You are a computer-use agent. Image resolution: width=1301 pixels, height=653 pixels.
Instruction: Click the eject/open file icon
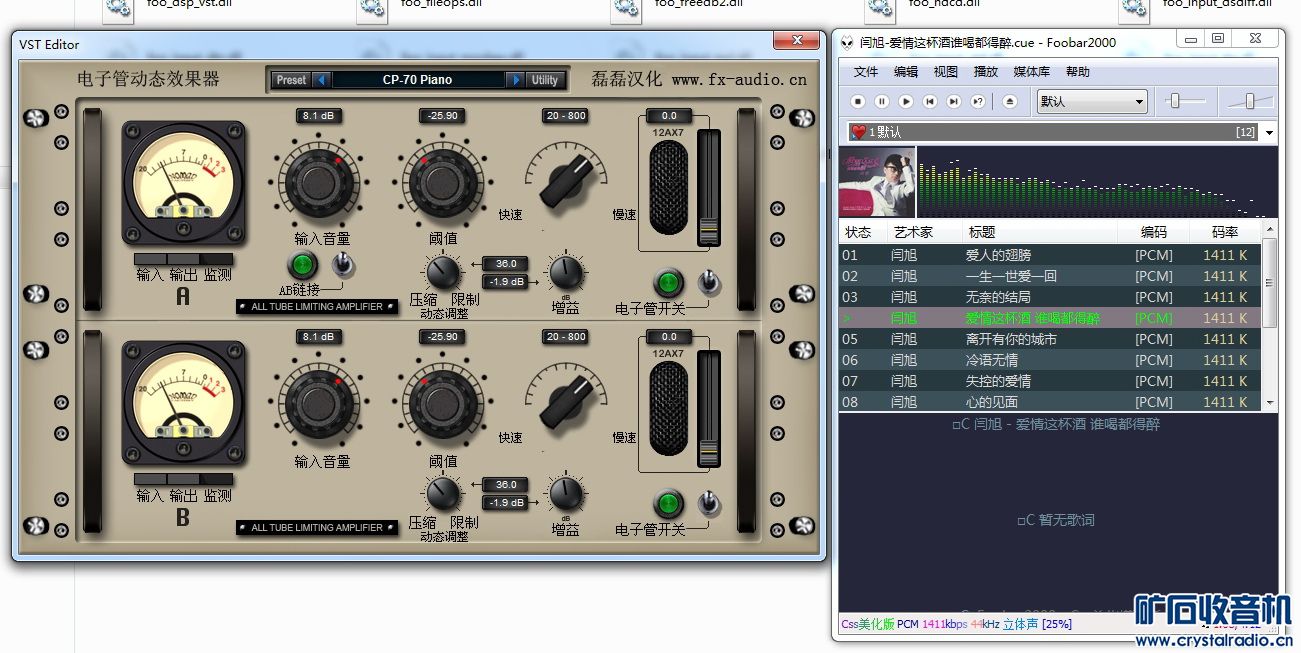point(1010,101)
